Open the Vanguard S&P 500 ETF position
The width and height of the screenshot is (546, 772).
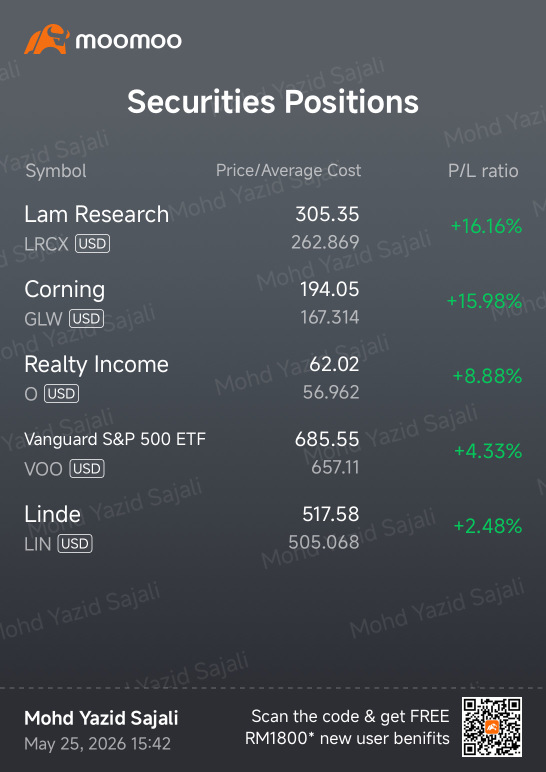coord(273,452)
